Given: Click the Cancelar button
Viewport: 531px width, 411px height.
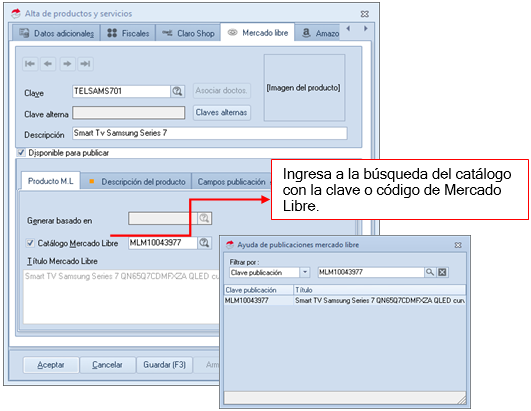Looking at the screenshot, I should tap(107, 365).
